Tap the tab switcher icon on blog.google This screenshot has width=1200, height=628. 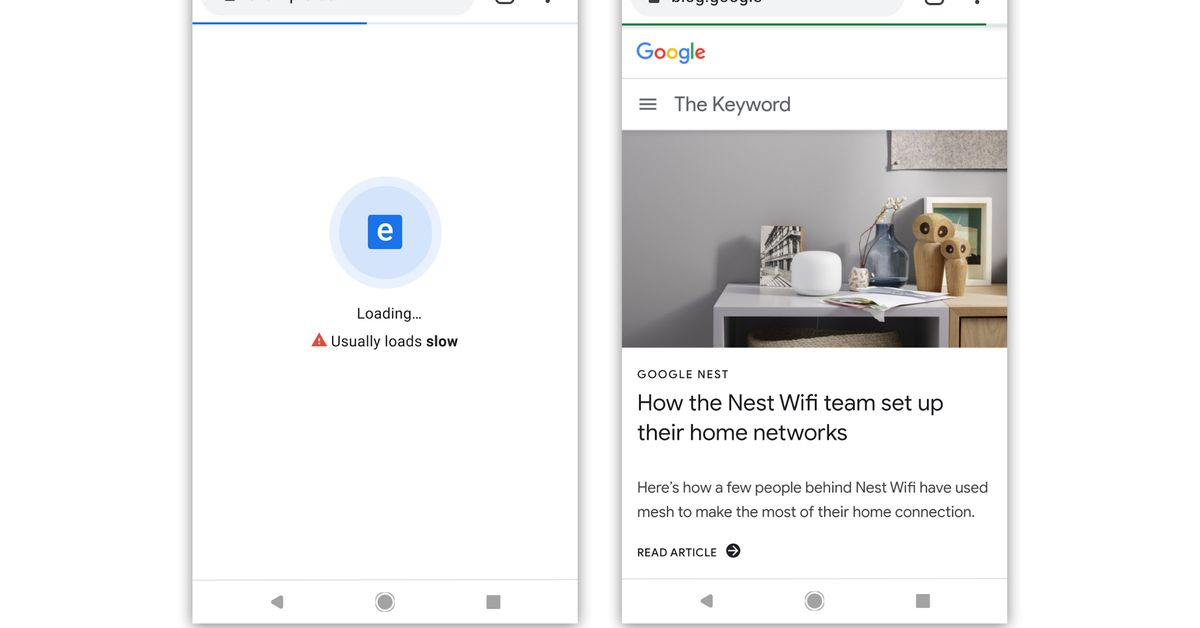933,4
